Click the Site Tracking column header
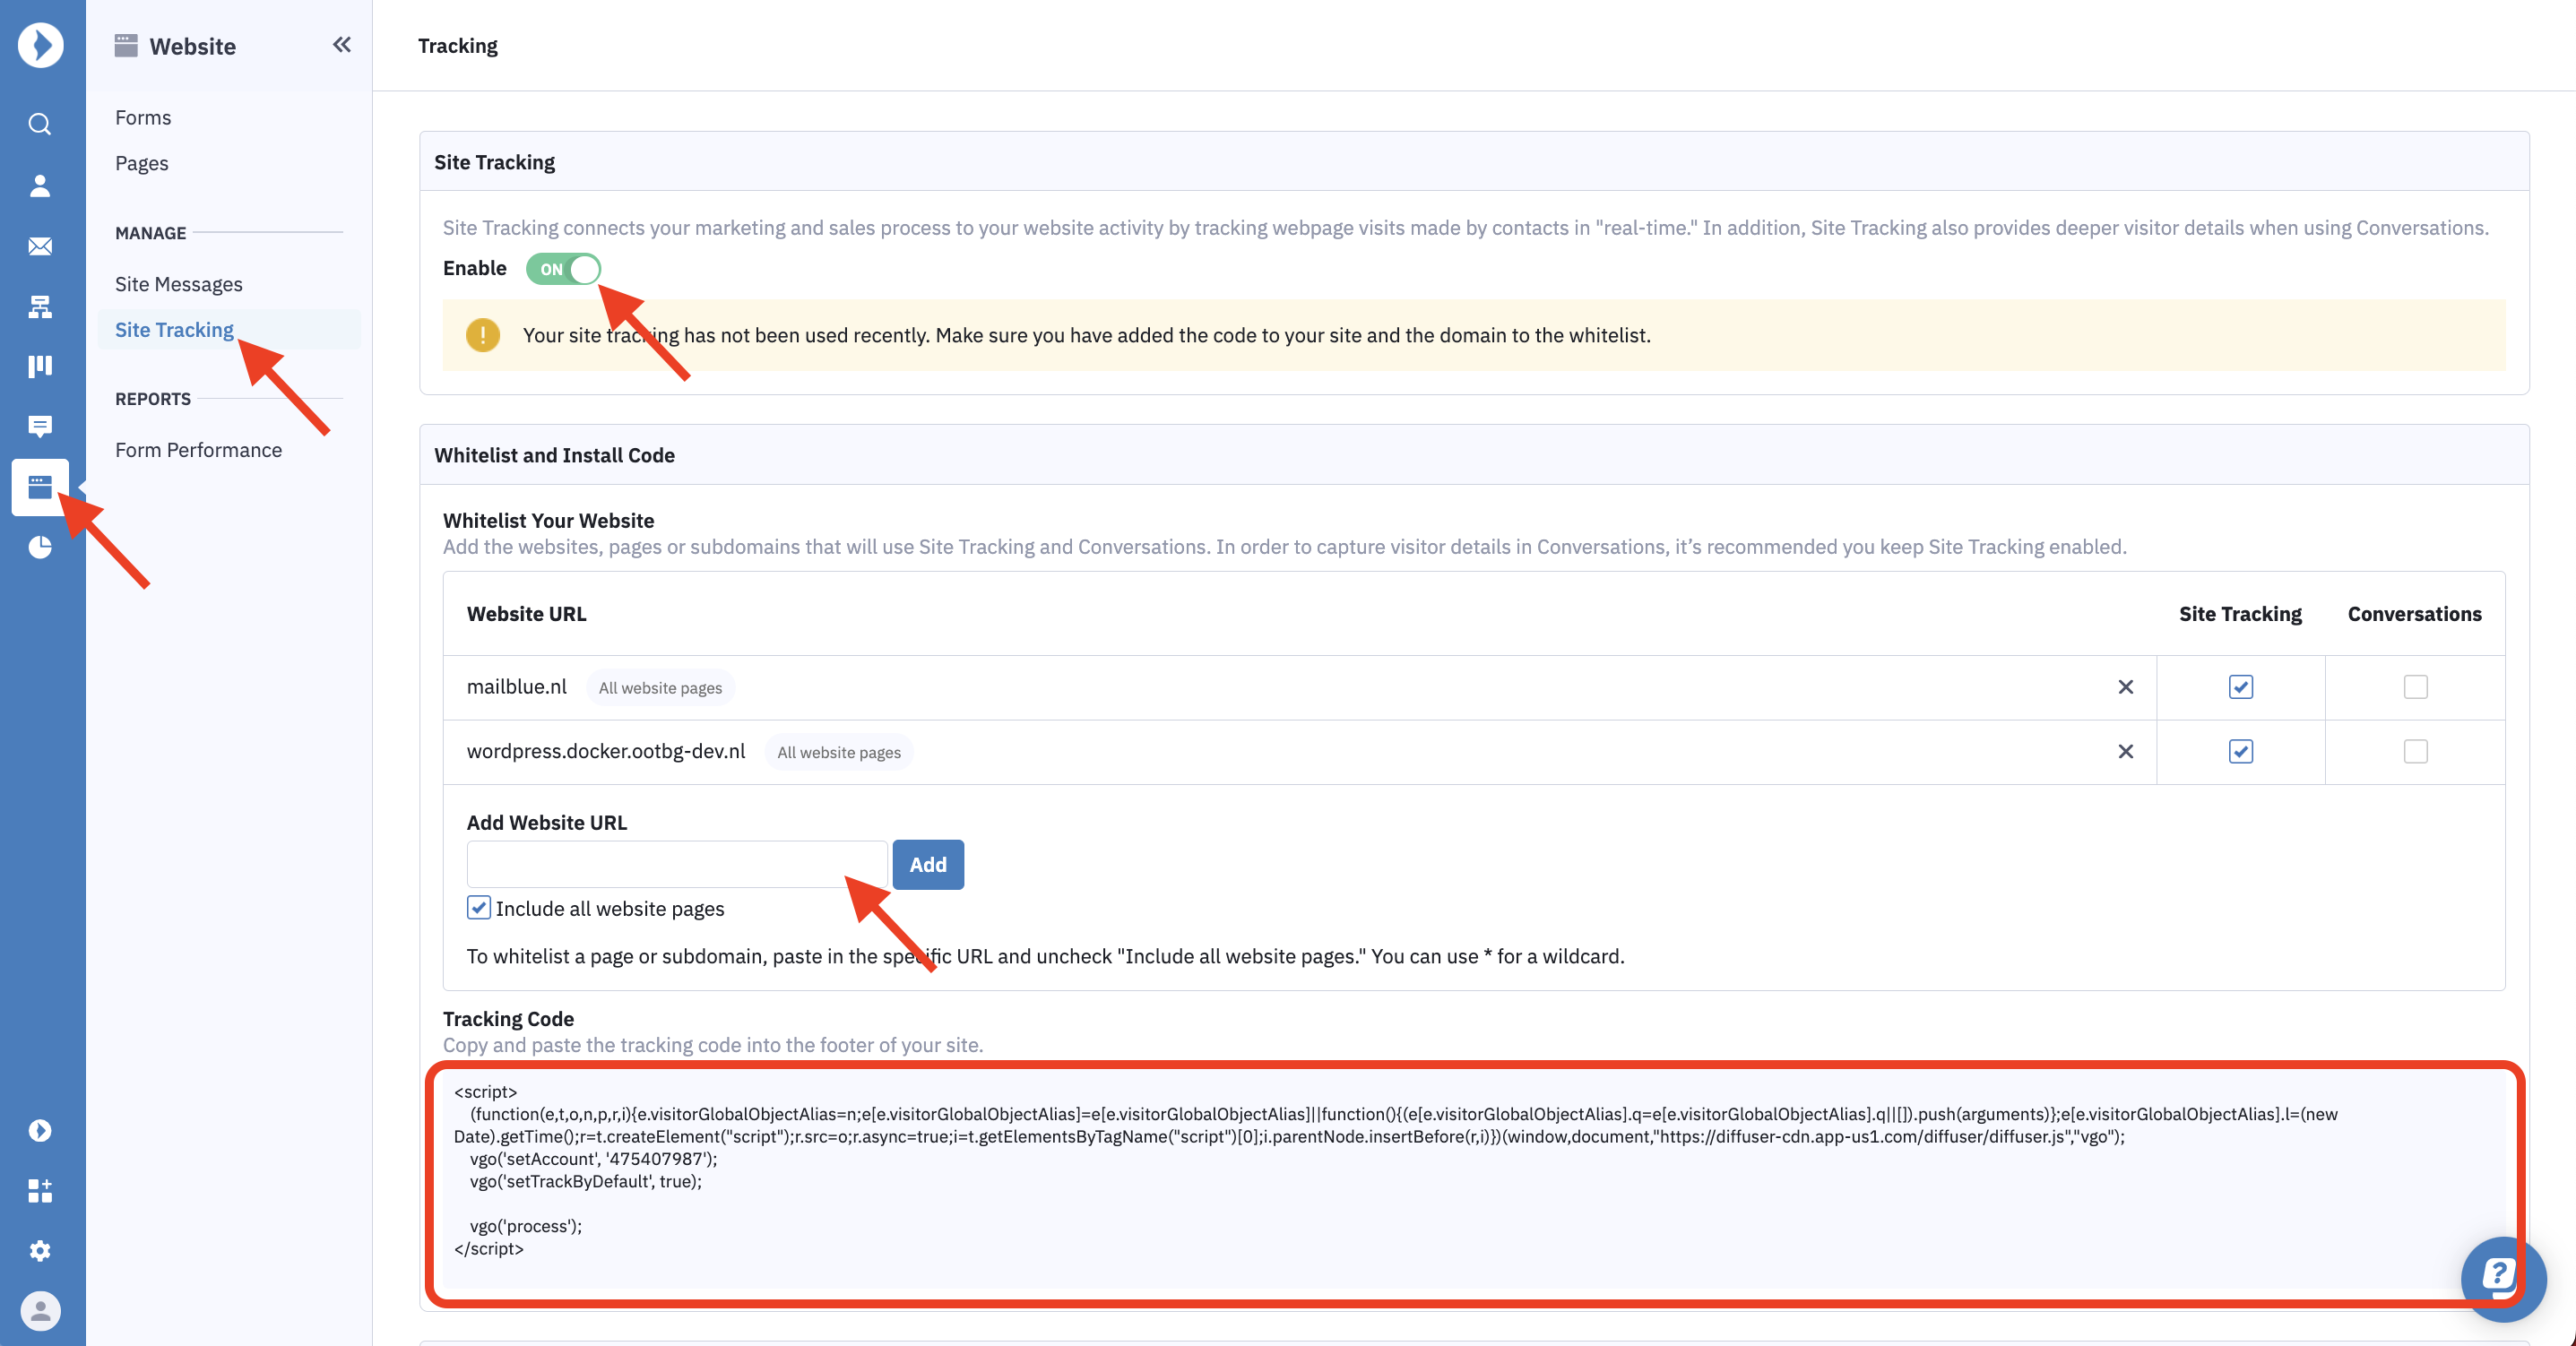2576x1346 pixels. 2240,614
